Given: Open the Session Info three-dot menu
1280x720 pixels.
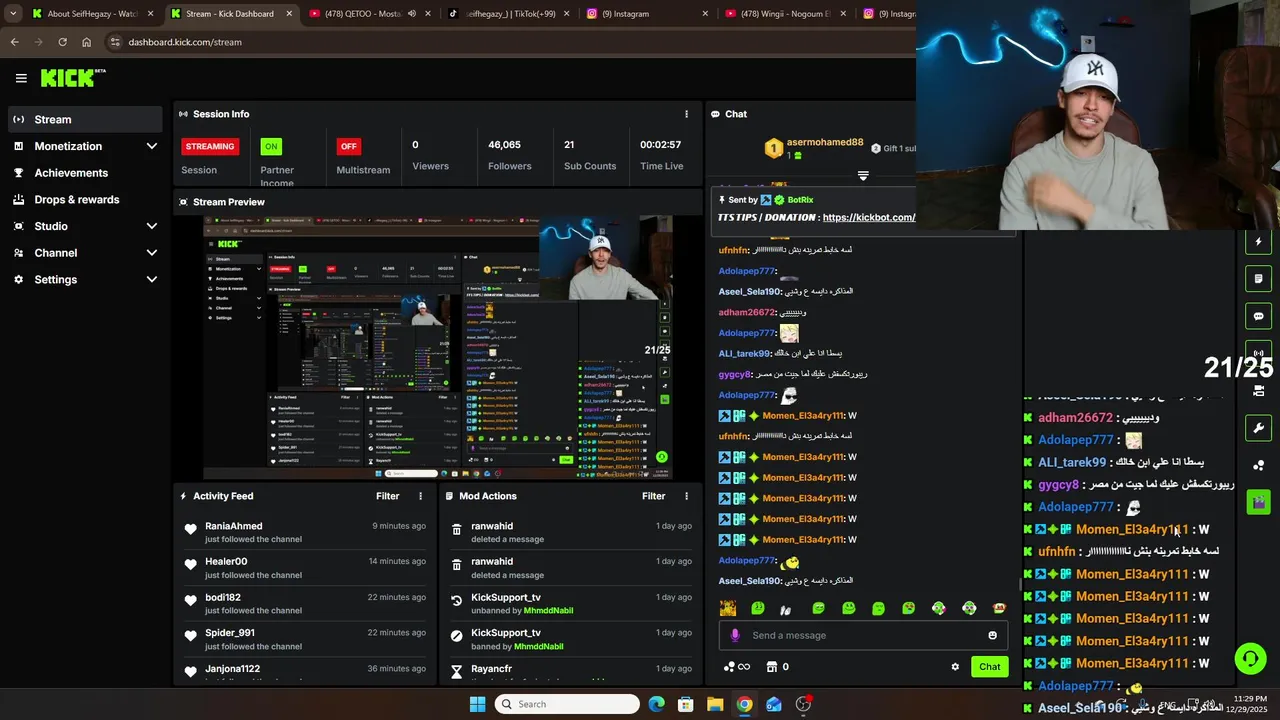Looking at the screenshot, I should coord(686,114).
